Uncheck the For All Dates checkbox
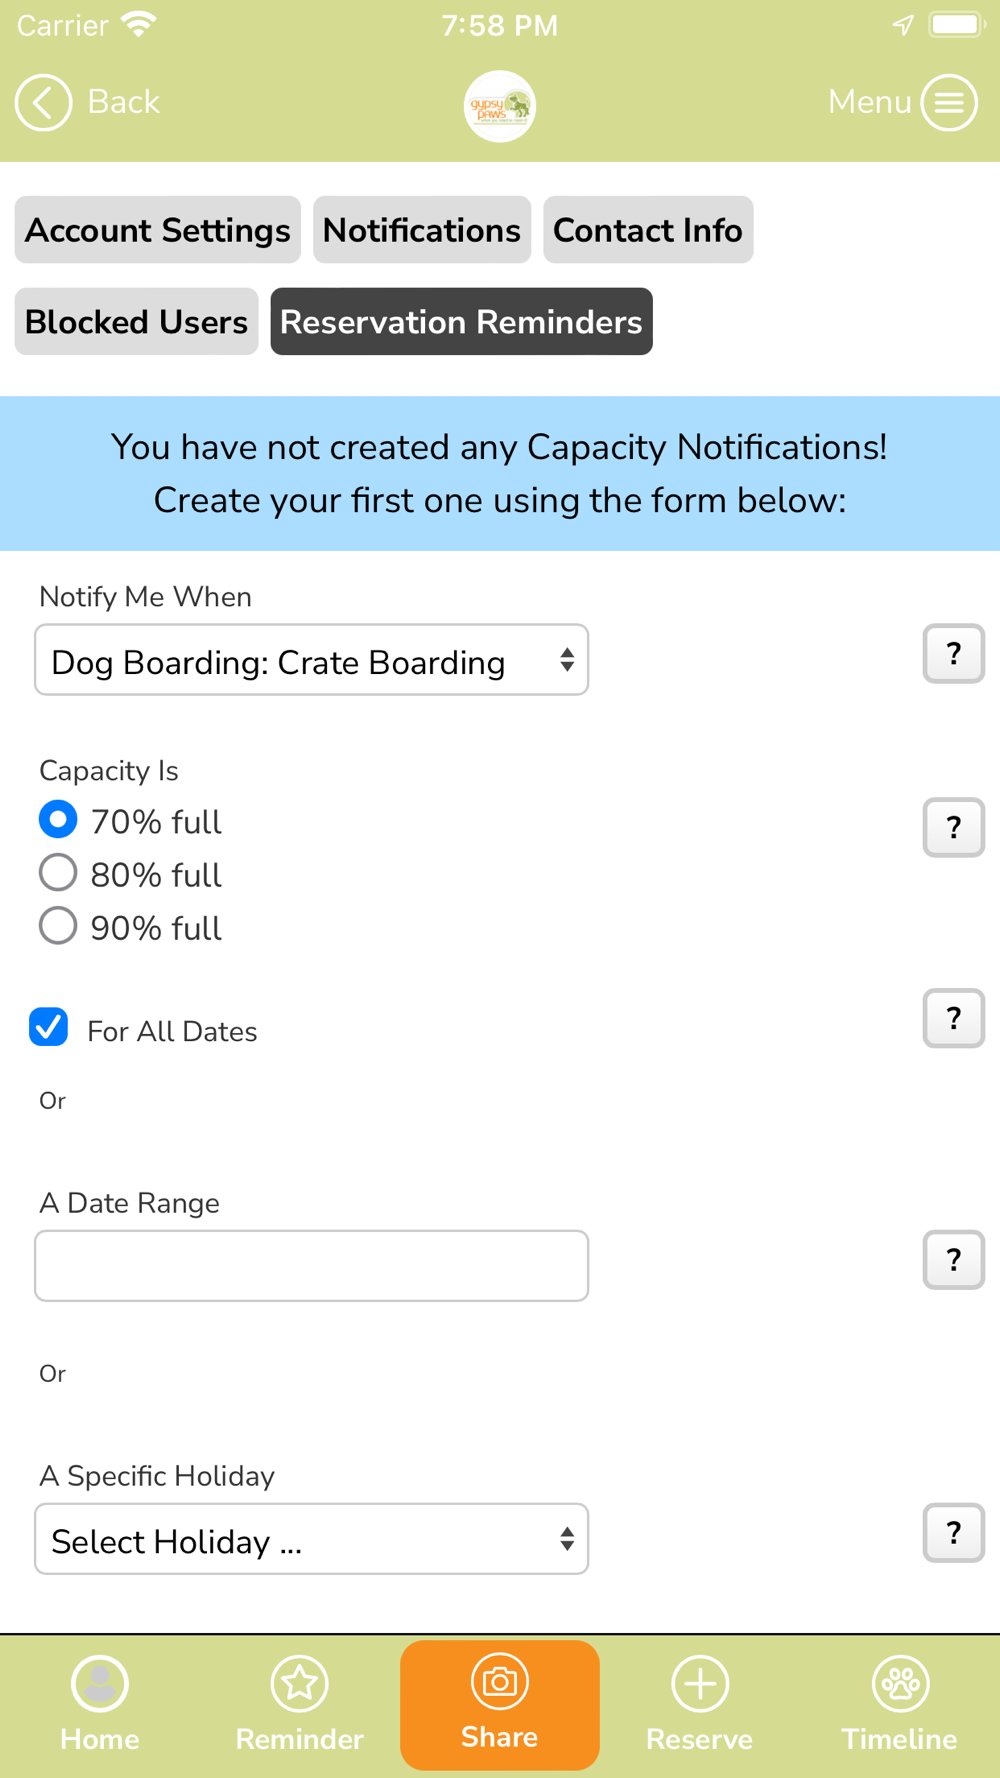 coord(49,1027)
